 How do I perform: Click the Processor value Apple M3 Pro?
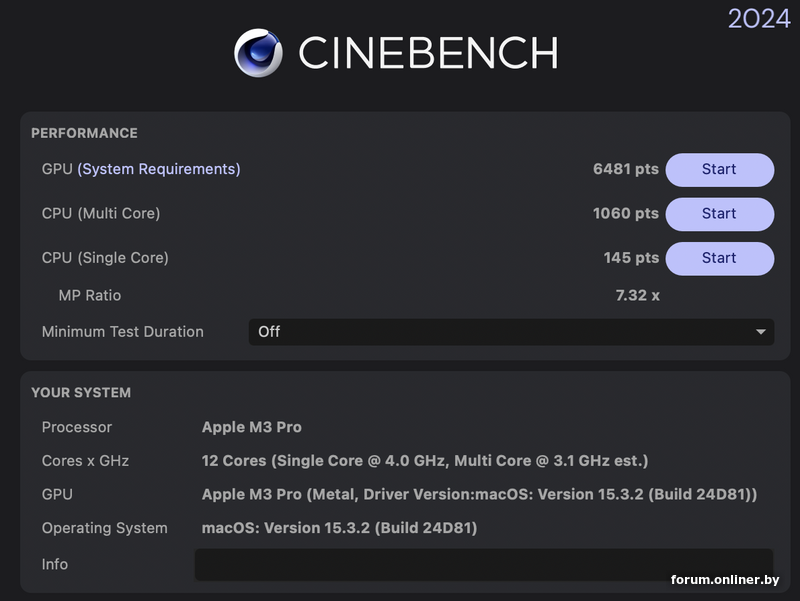[251, 428]
